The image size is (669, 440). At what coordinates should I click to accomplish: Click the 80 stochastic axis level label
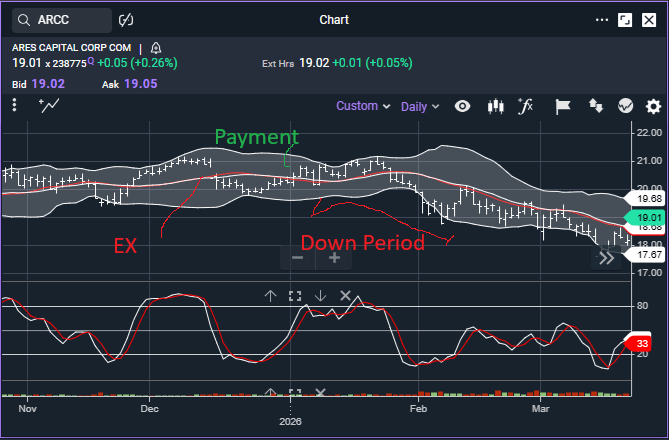pos(642,306)
